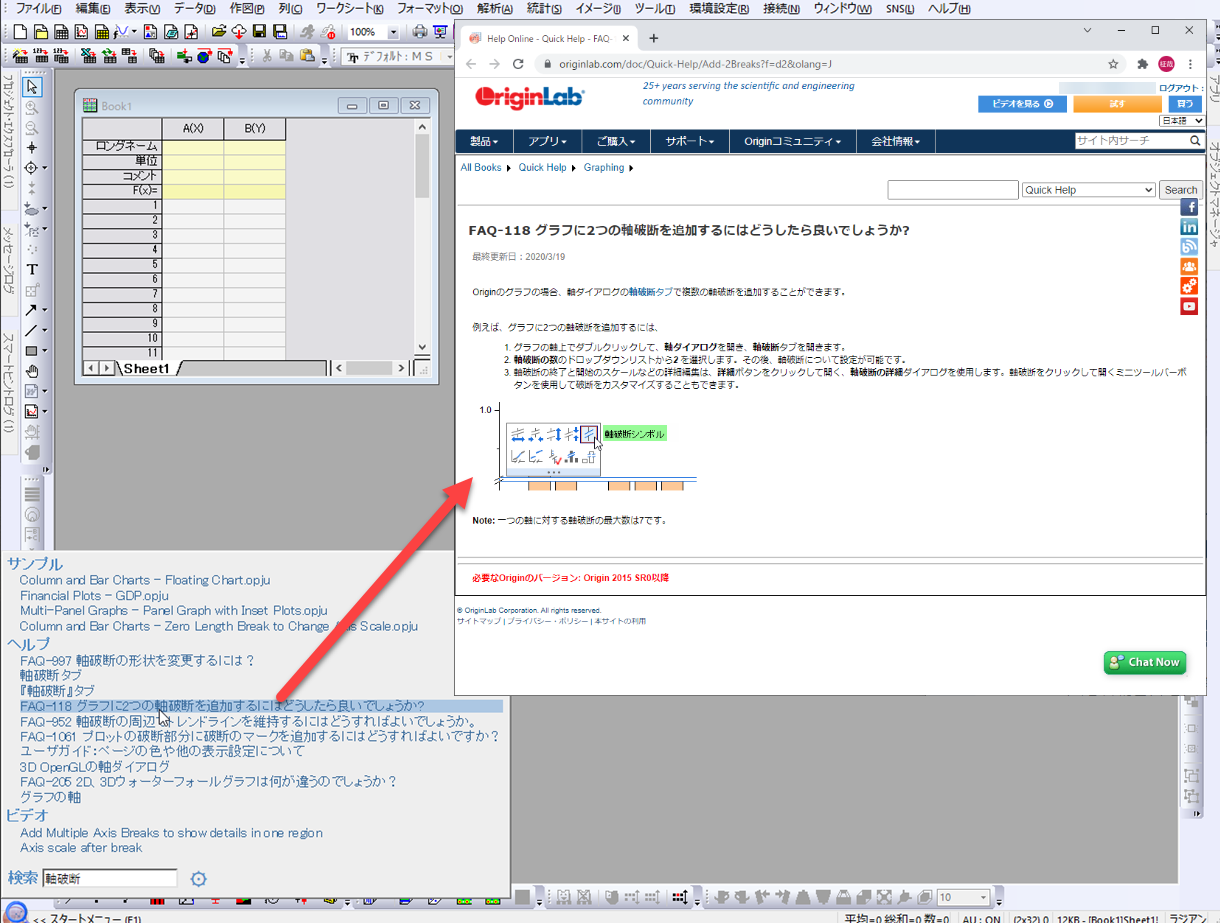Select the Text tool (T)

[32, 269]
